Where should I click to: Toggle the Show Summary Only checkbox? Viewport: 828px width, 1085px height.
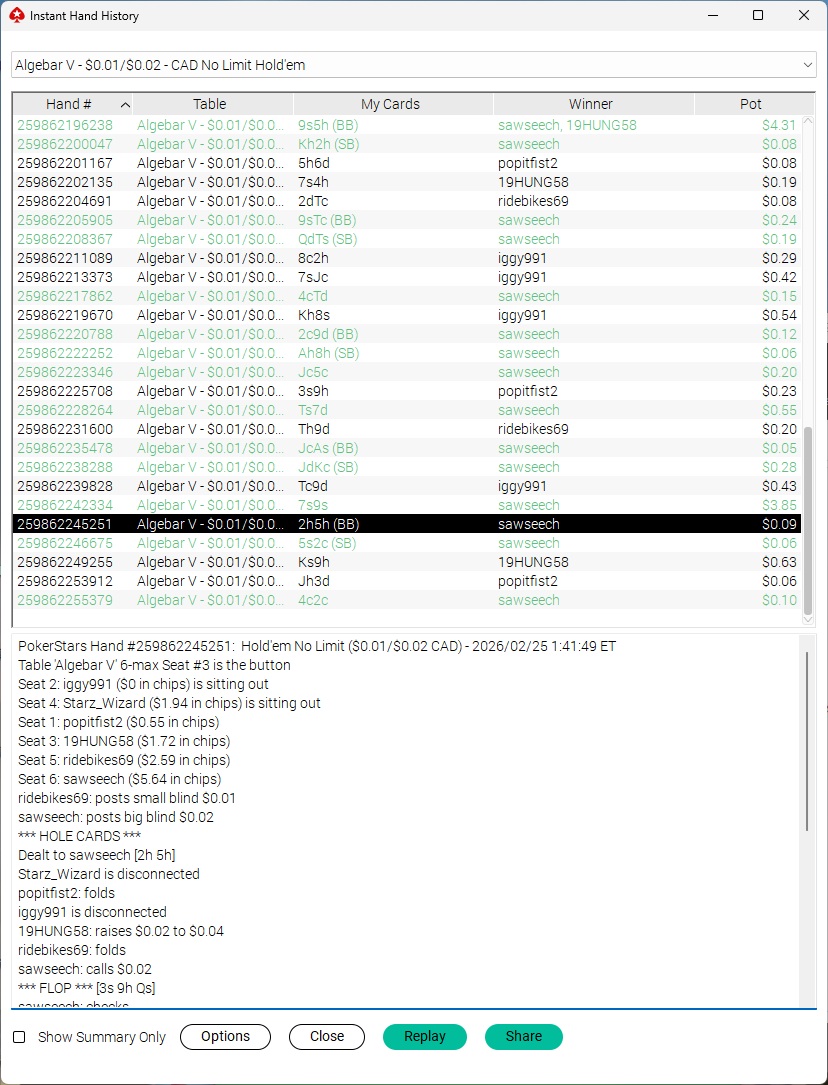point(19,1037)
